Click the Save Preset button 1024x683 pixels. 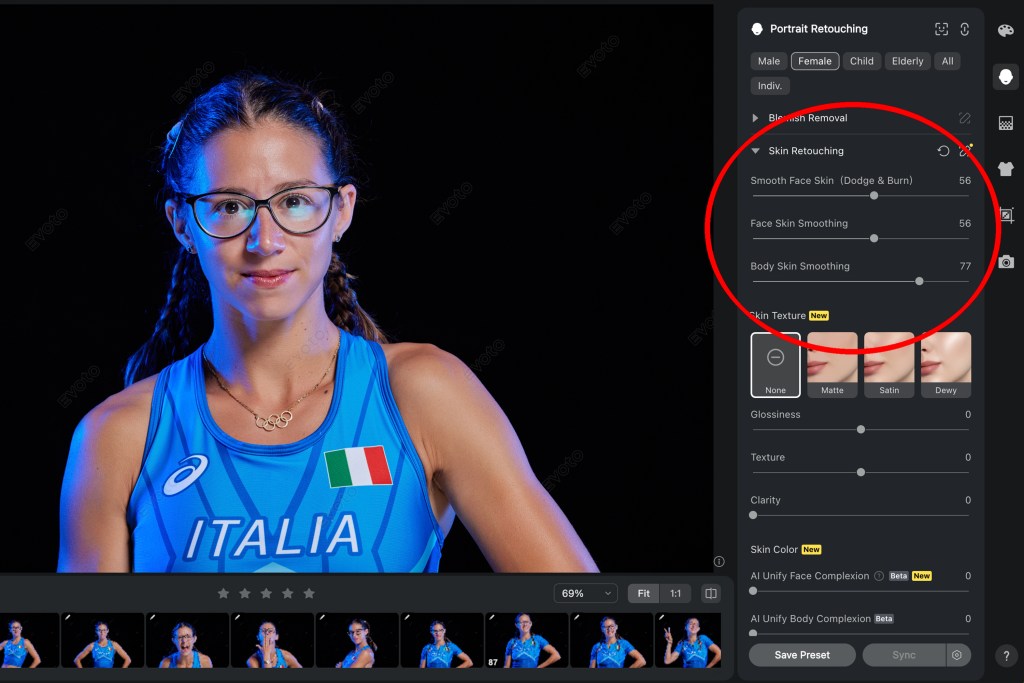802,655
